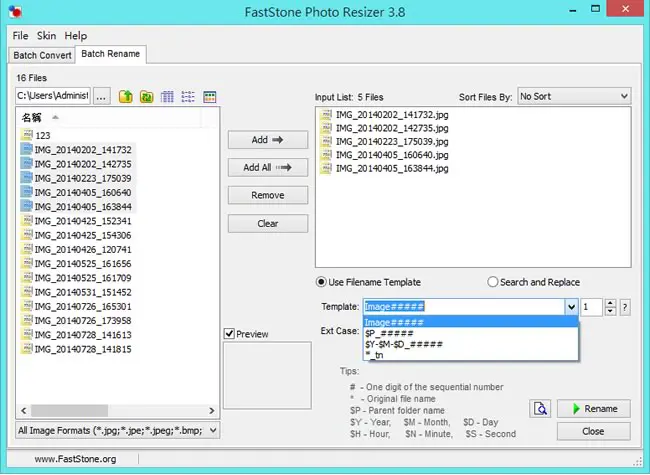Expand the All Image Formats filter
The image size is (650, 475).
click(117, 430)
